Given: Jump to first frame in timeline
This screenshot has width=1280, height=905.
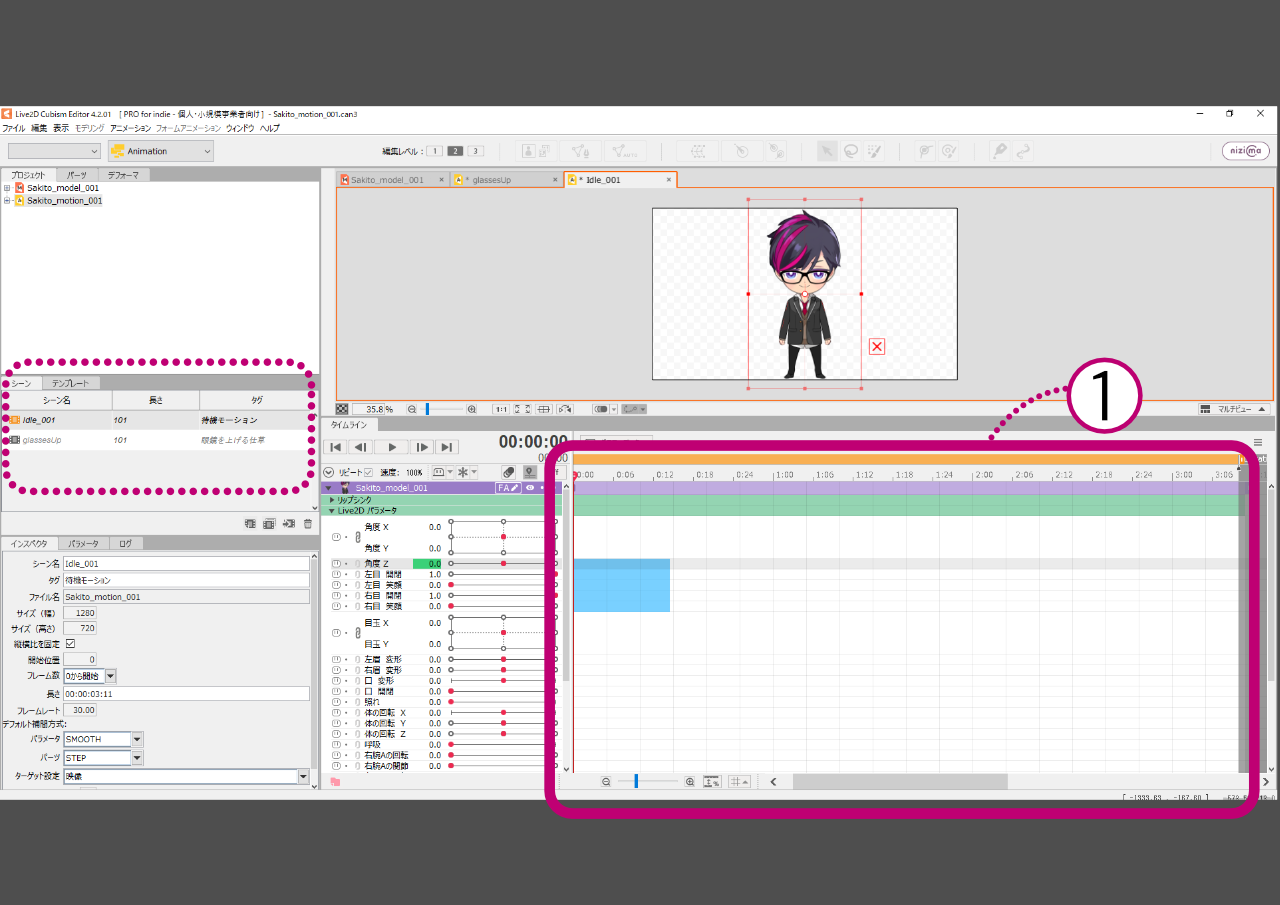Looking at the screenshot, I should coord(337,447).
